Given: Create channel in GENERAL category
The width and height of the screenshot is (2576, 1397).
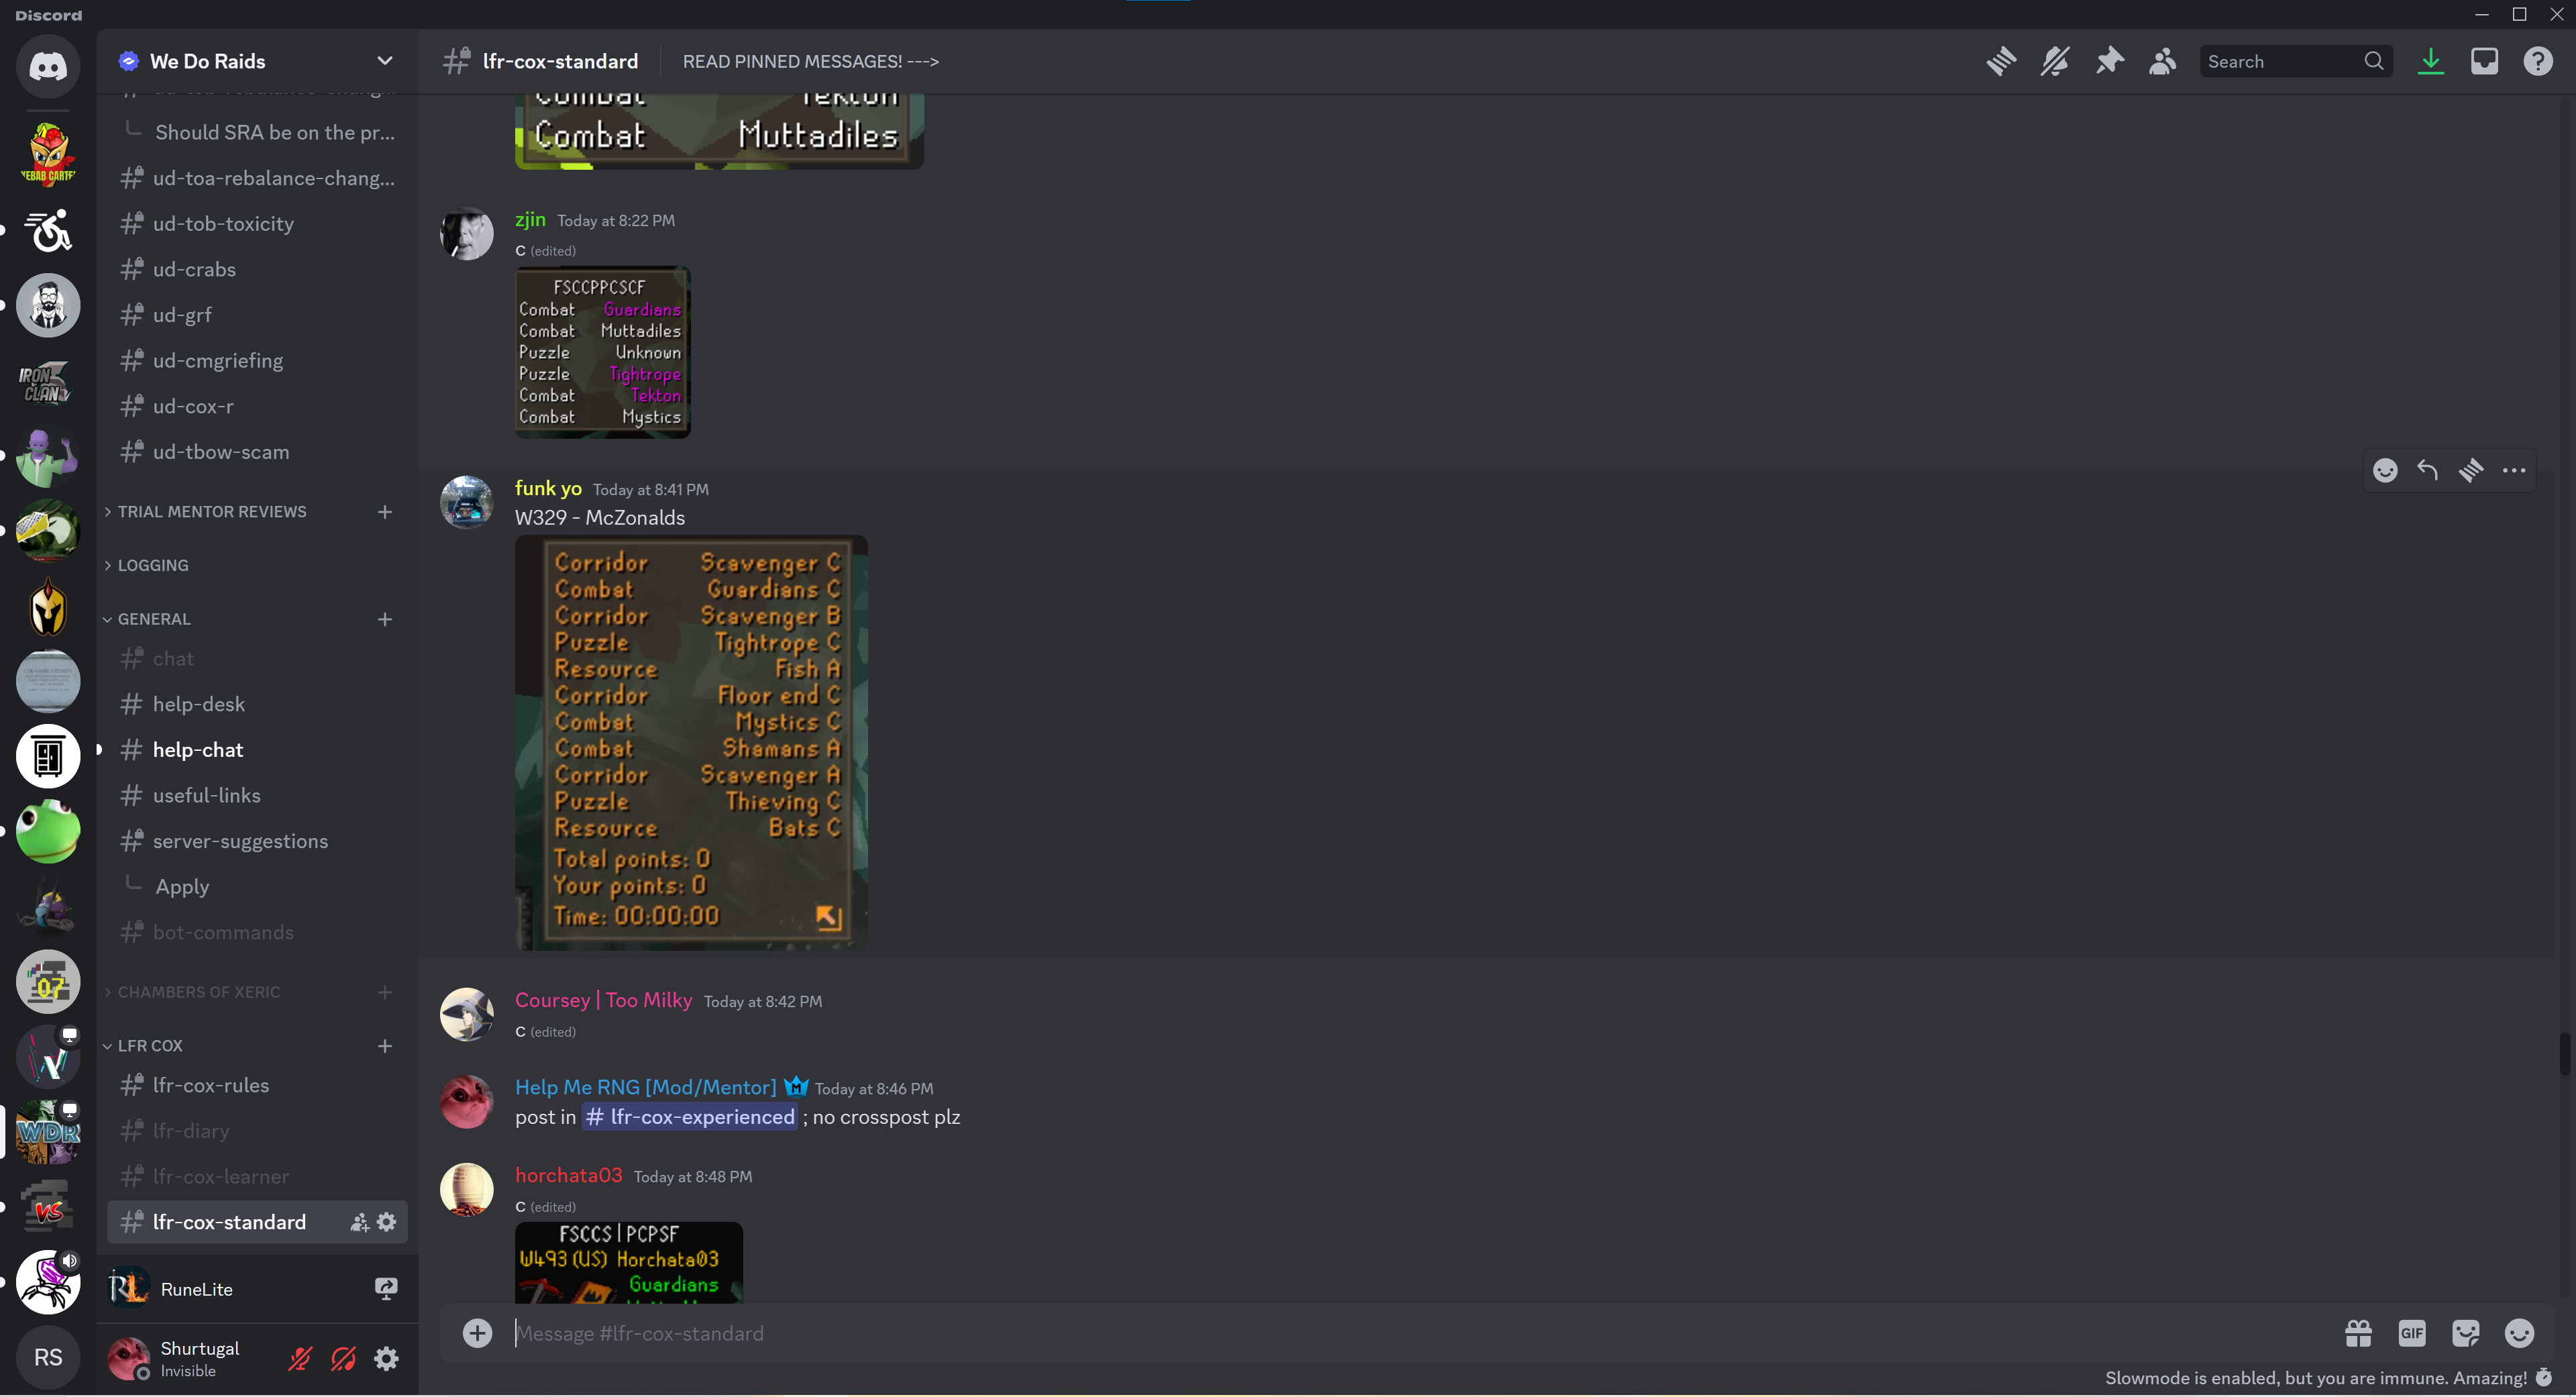Looking at the screenshot, I should [385, 619].
